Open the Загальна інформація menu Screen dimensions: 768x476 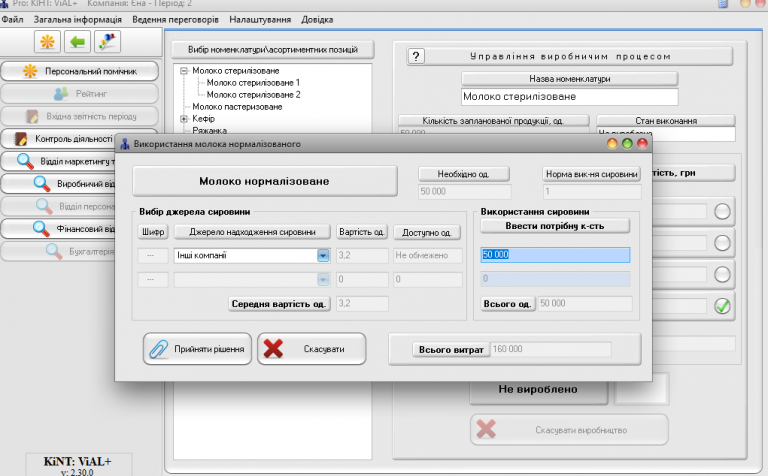77,20
